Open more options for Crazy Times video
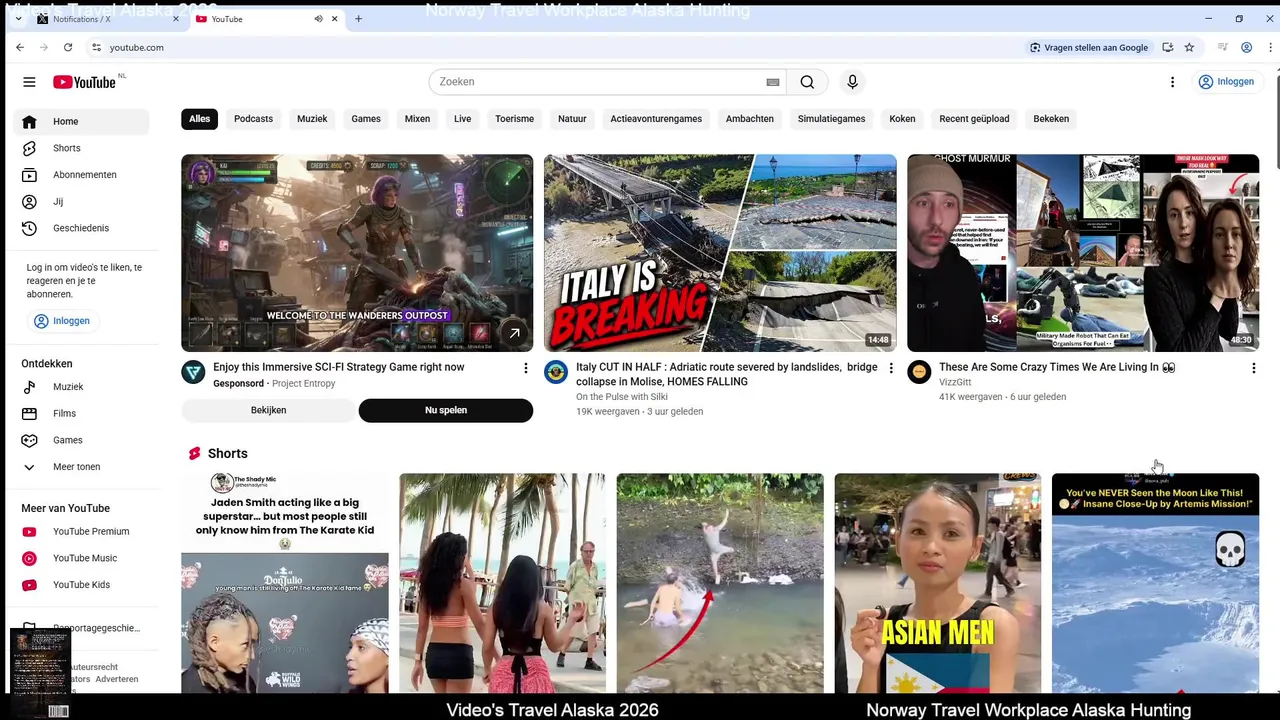Viewport: 1280px width, 720px height. click(x=1253, y=368)
